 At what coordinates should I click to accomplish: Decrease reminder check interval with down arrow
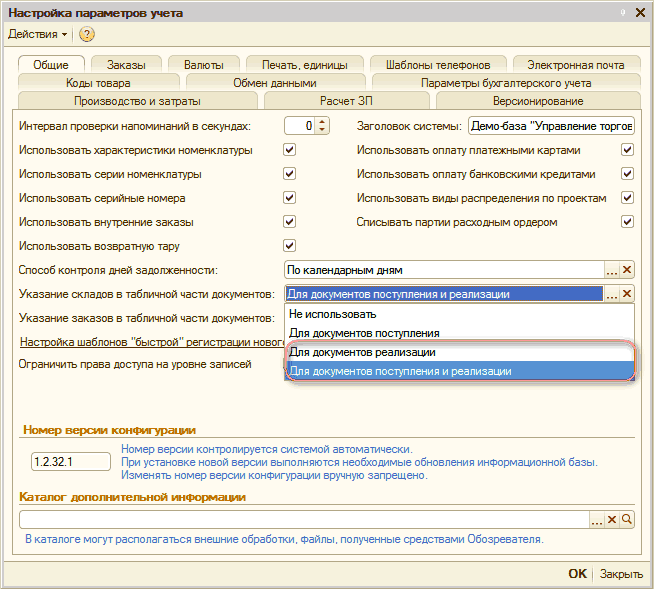coord(322,130)
